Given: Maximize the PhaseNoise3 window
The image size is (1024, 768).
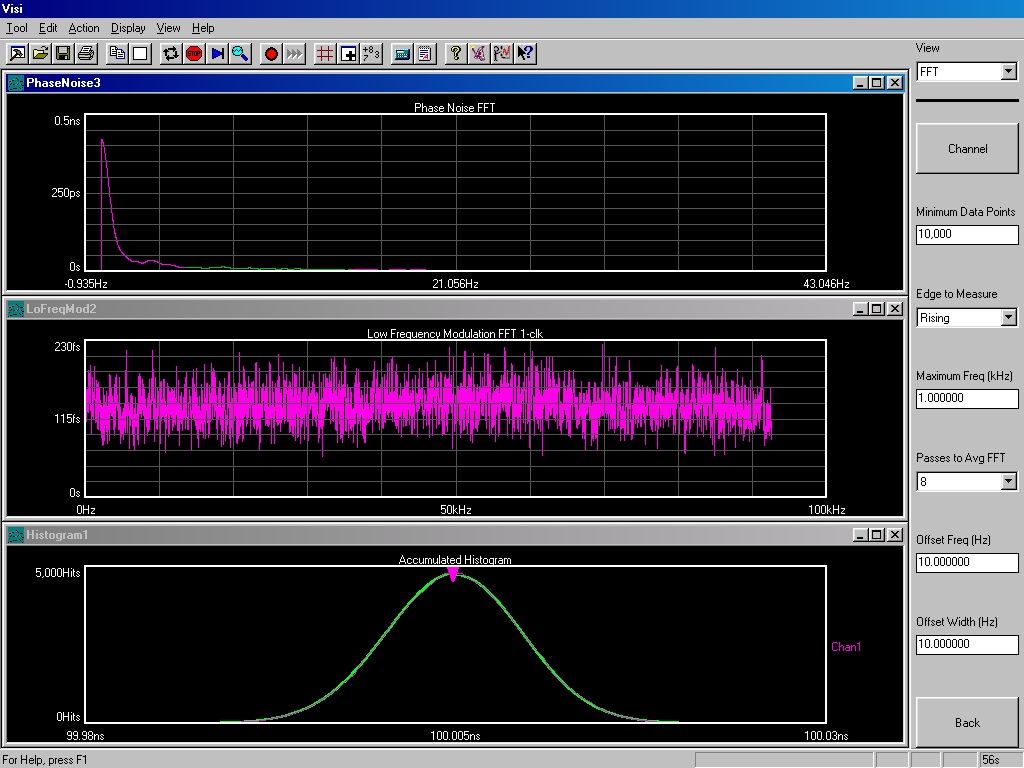Looking at the screenshot, I should click(x=877, y=83).
